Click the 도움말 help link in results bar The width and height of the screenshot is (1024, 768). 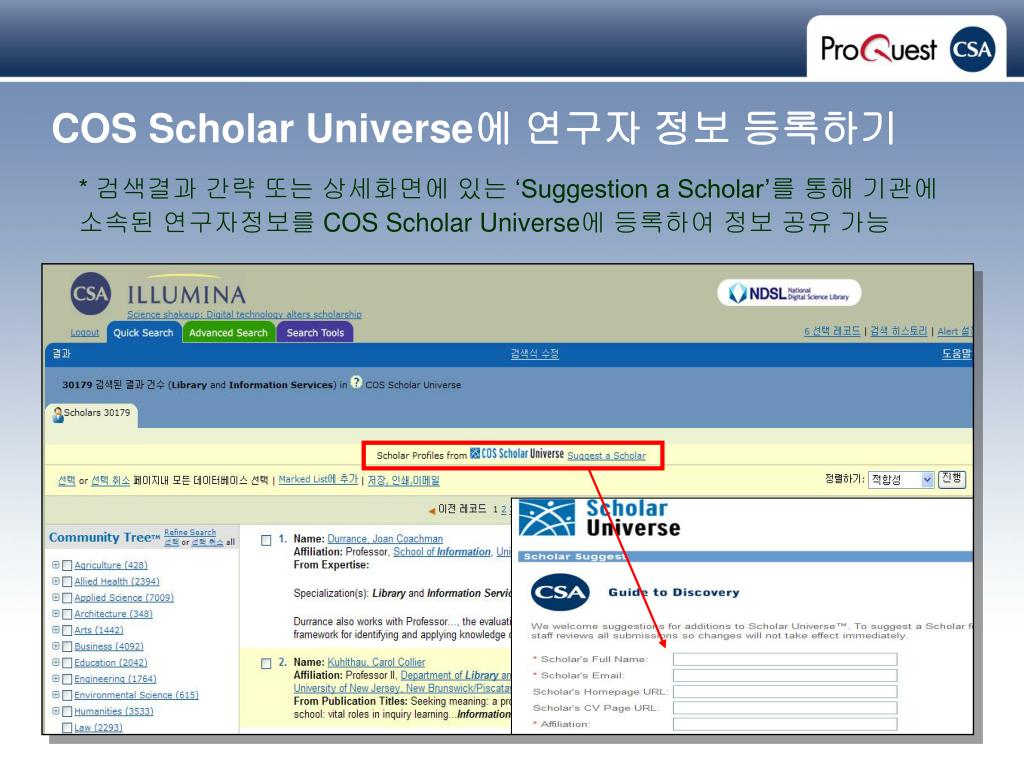pos(956,354)
